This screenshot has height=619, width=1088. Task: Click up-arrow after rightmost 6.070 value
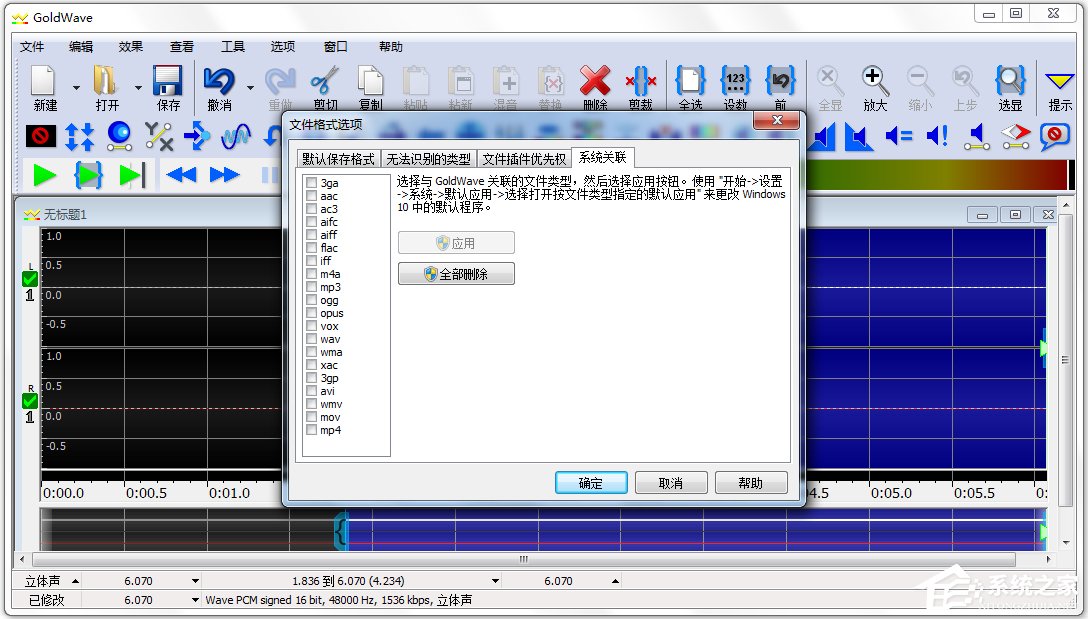pyautogui.click(x=615, y=581)
